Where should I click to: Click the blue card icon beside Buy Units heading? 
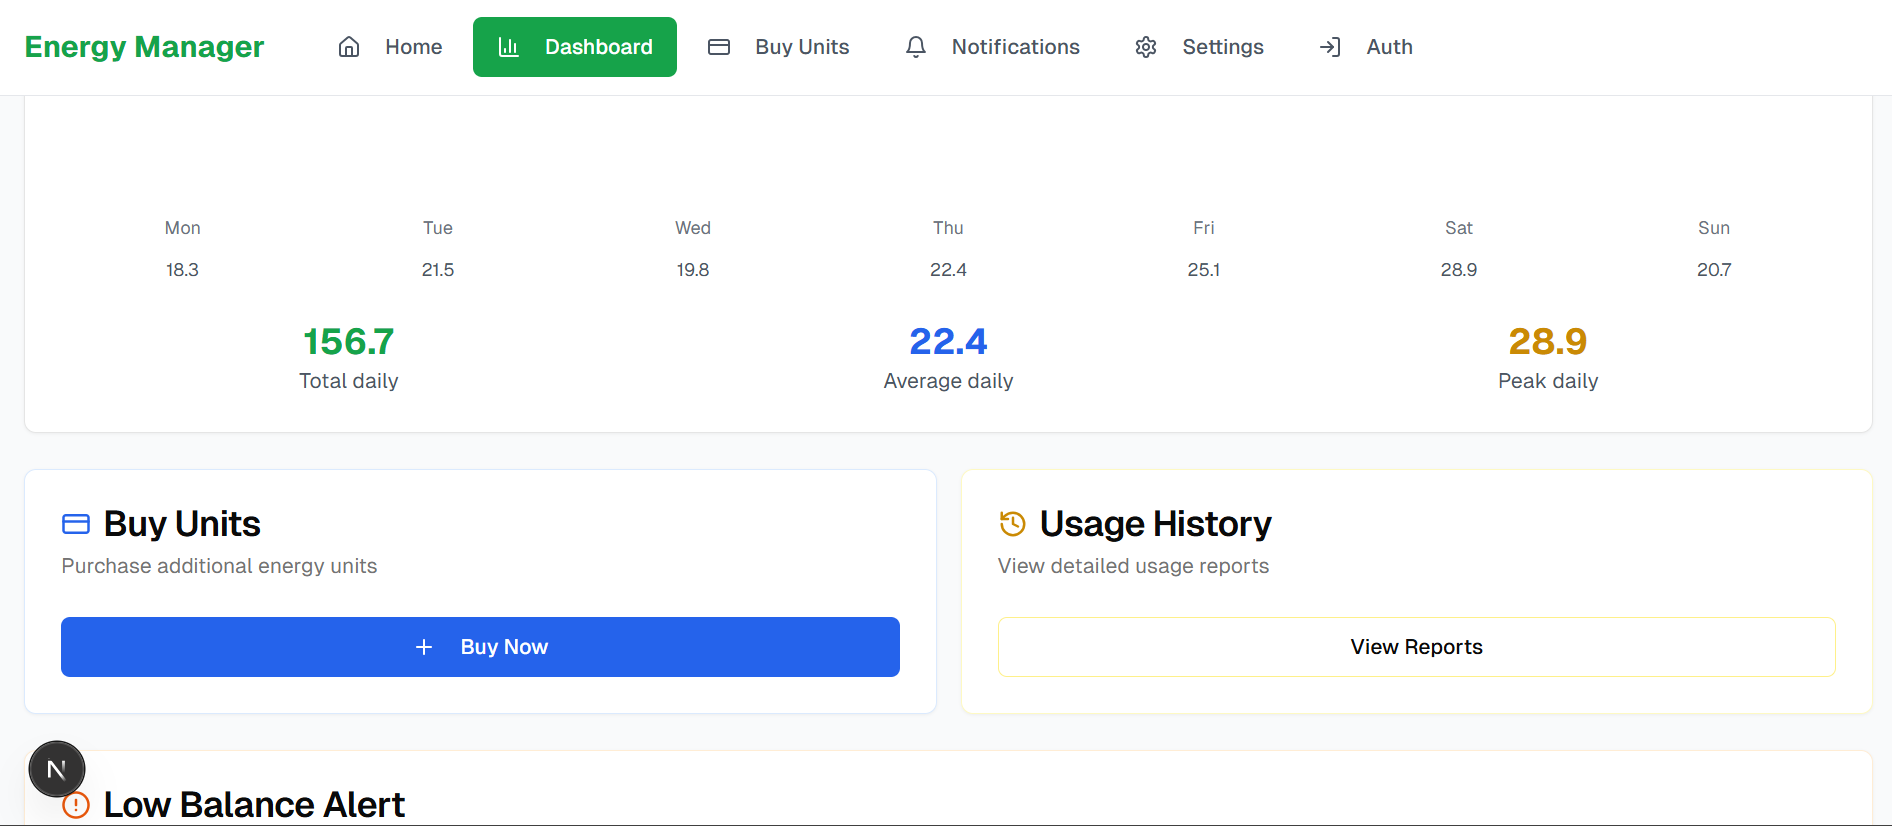[76, 524]
